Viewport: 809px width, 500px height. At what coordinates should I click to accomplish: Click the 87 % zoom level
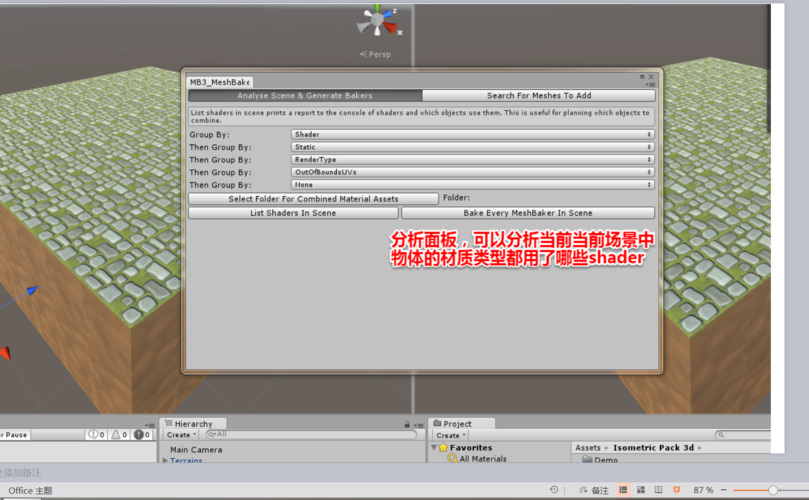[x=703, y=490]
